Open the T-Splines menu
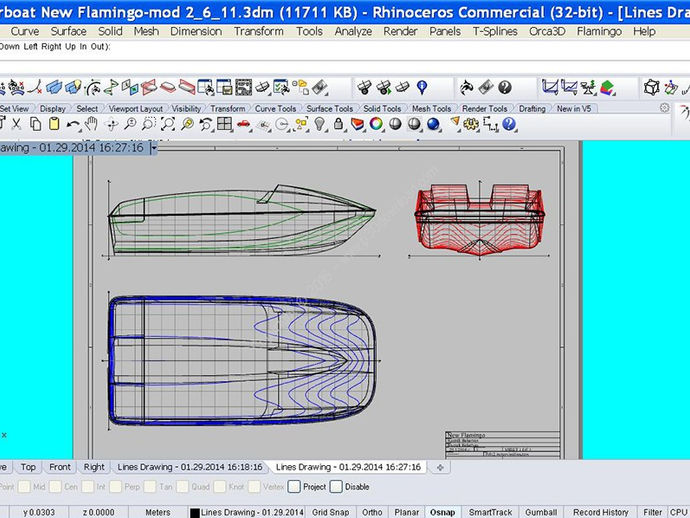This screenshot has width=690, height=518. (x=495, y=31)
